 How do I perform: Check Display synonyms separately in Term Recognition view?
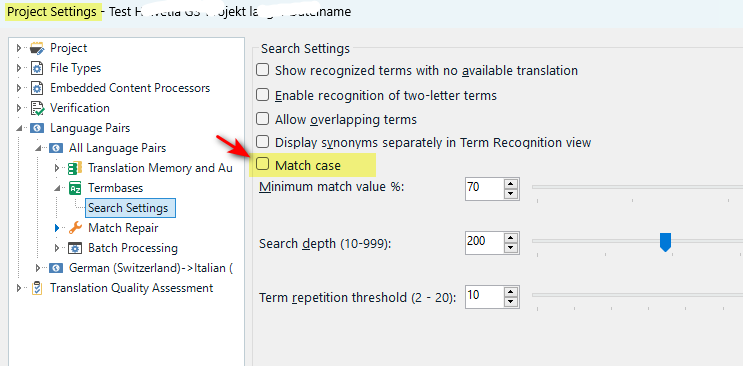tap(263, 141)
